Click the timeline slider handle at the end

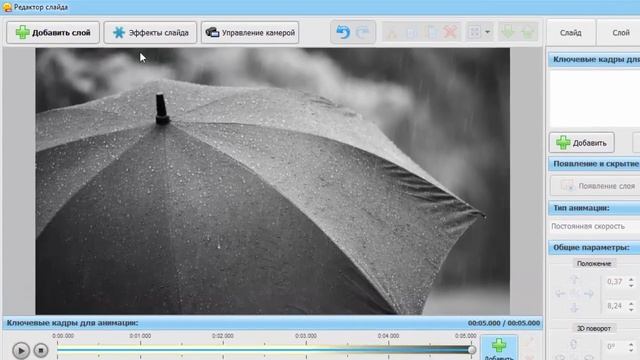coord(471,350)
